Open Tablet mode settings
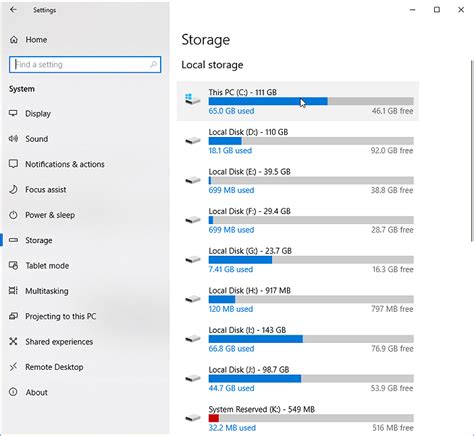This screenshot has width=474, height=436. coord(47,266)
